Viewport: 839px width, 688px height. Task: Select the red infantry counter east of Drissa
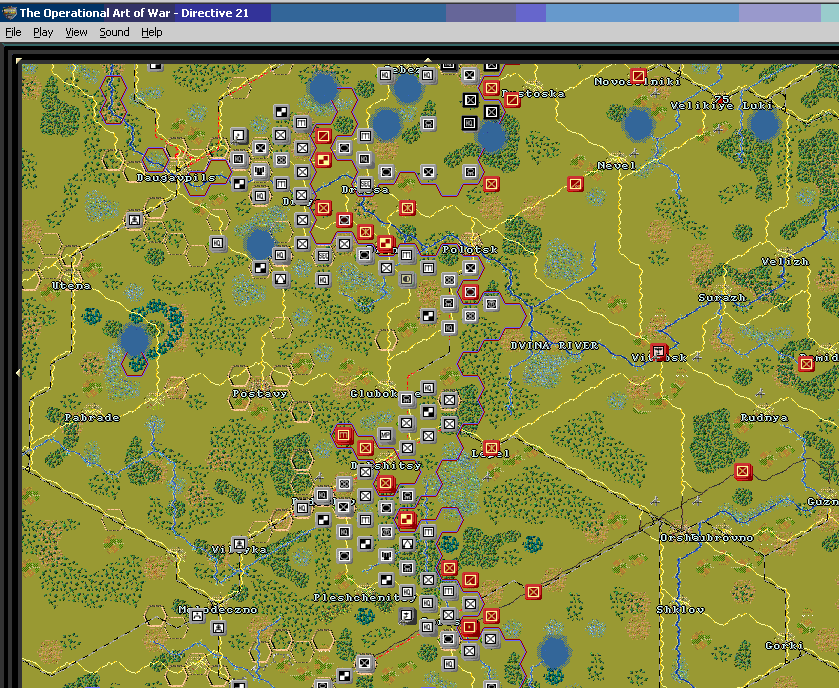[407, 208]
